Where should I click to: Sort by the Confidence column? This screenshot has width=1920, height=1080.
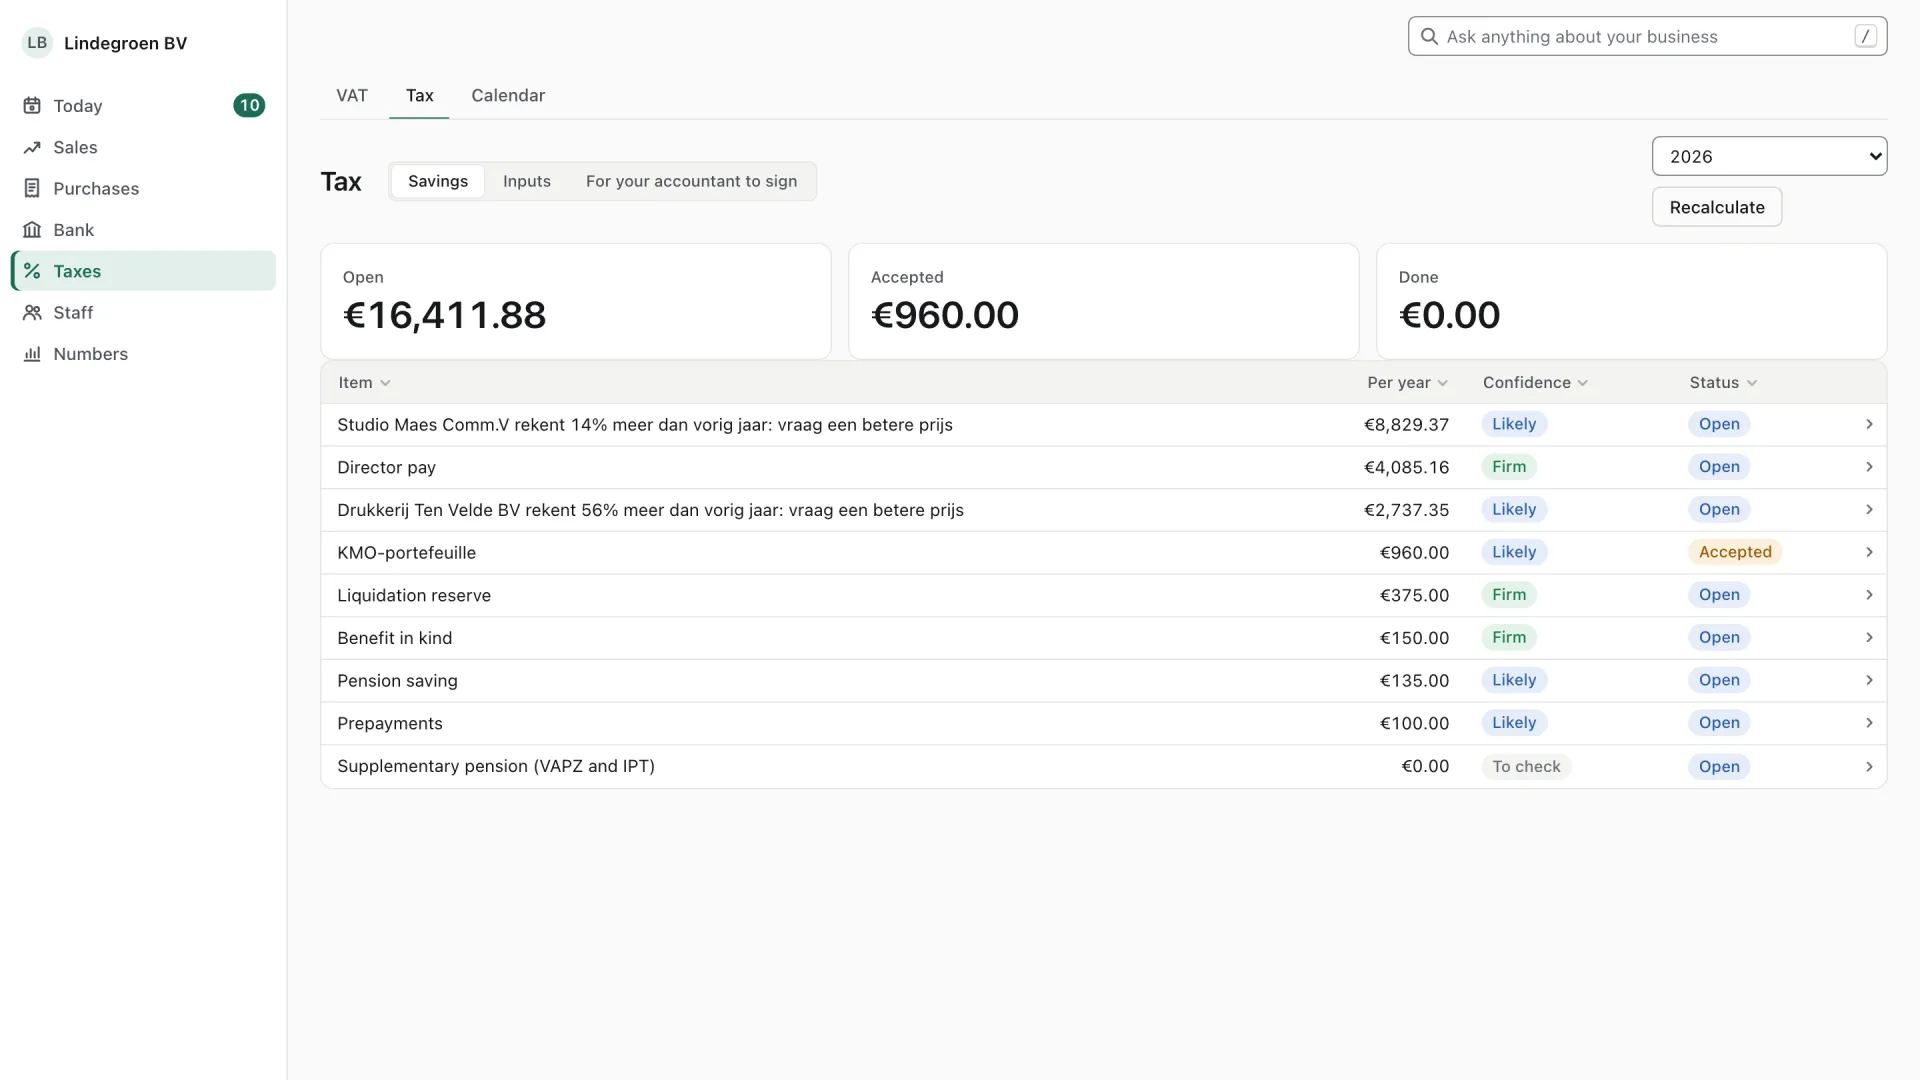coord(1535,383)
